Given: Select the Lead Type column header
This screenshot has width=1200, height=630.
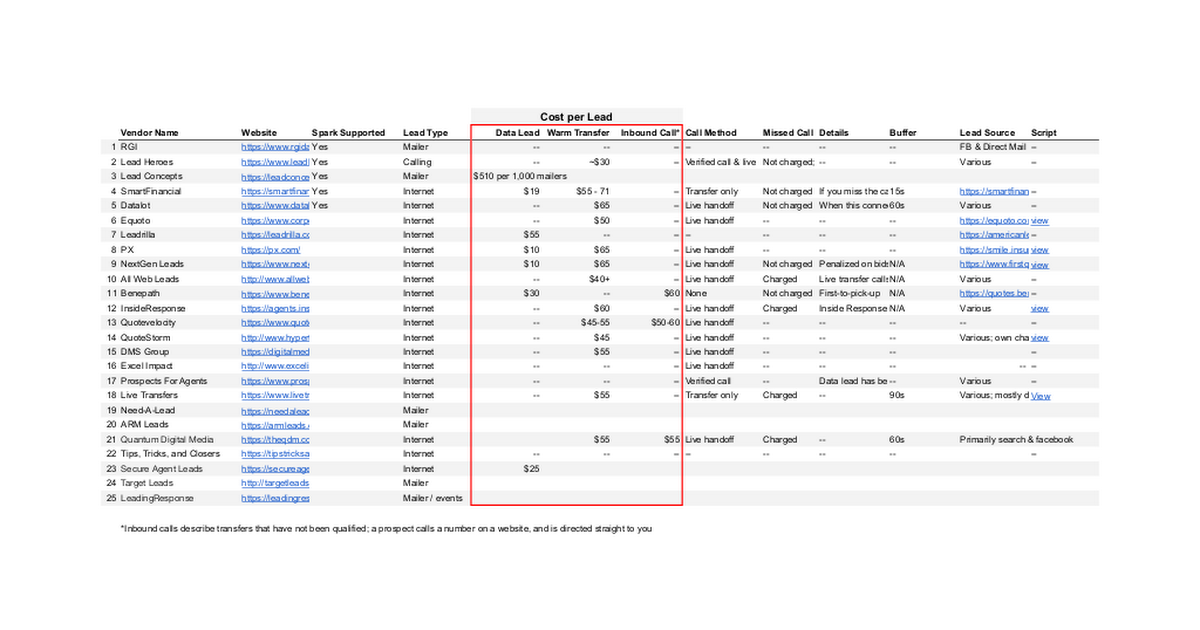Looking at the screenshot, I should coord(426,133).
